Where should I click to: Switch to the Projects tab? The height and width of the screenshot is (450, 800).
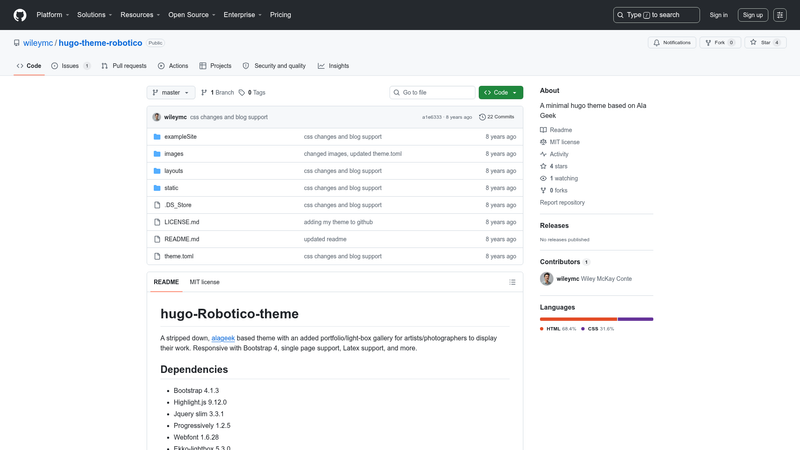point(215,66)
